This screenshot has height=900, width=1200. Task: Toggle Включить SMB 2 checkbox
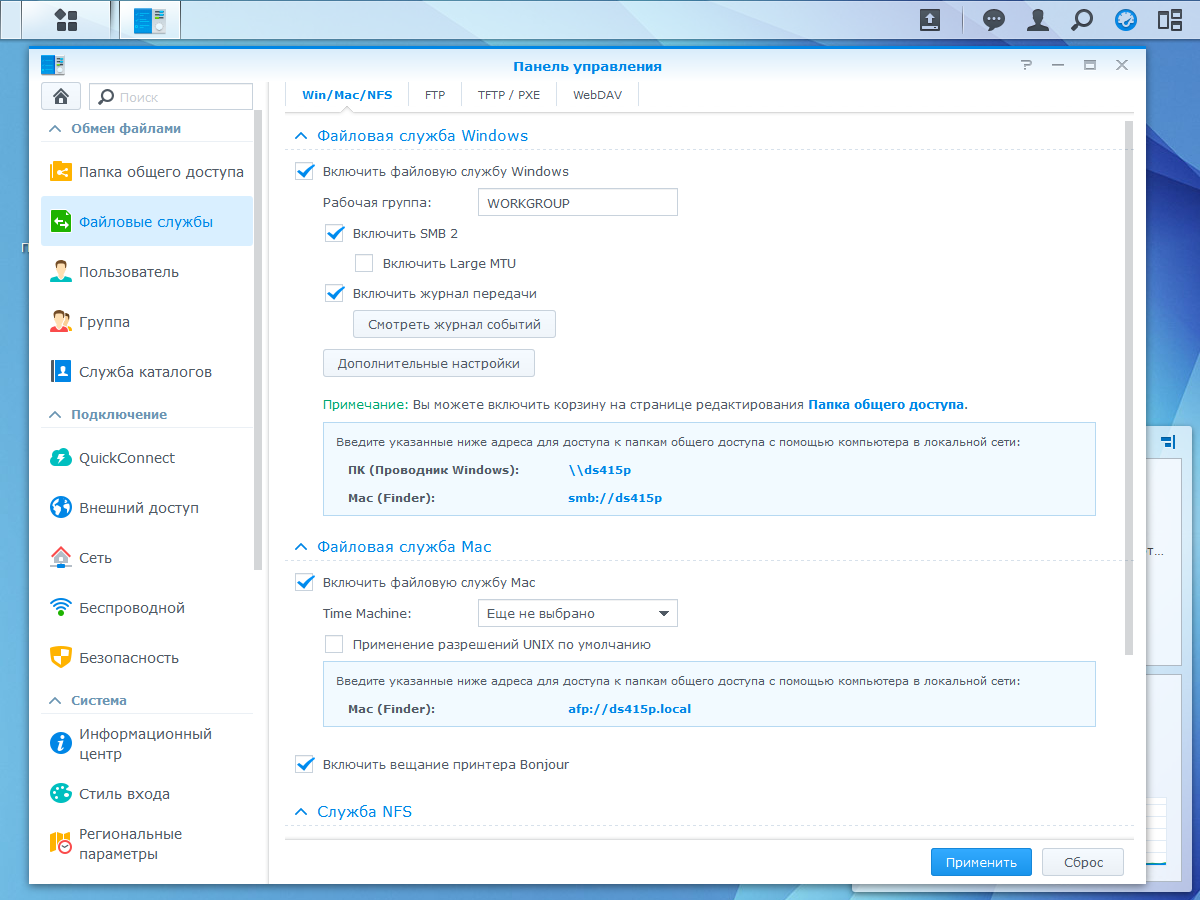point(334,233)
